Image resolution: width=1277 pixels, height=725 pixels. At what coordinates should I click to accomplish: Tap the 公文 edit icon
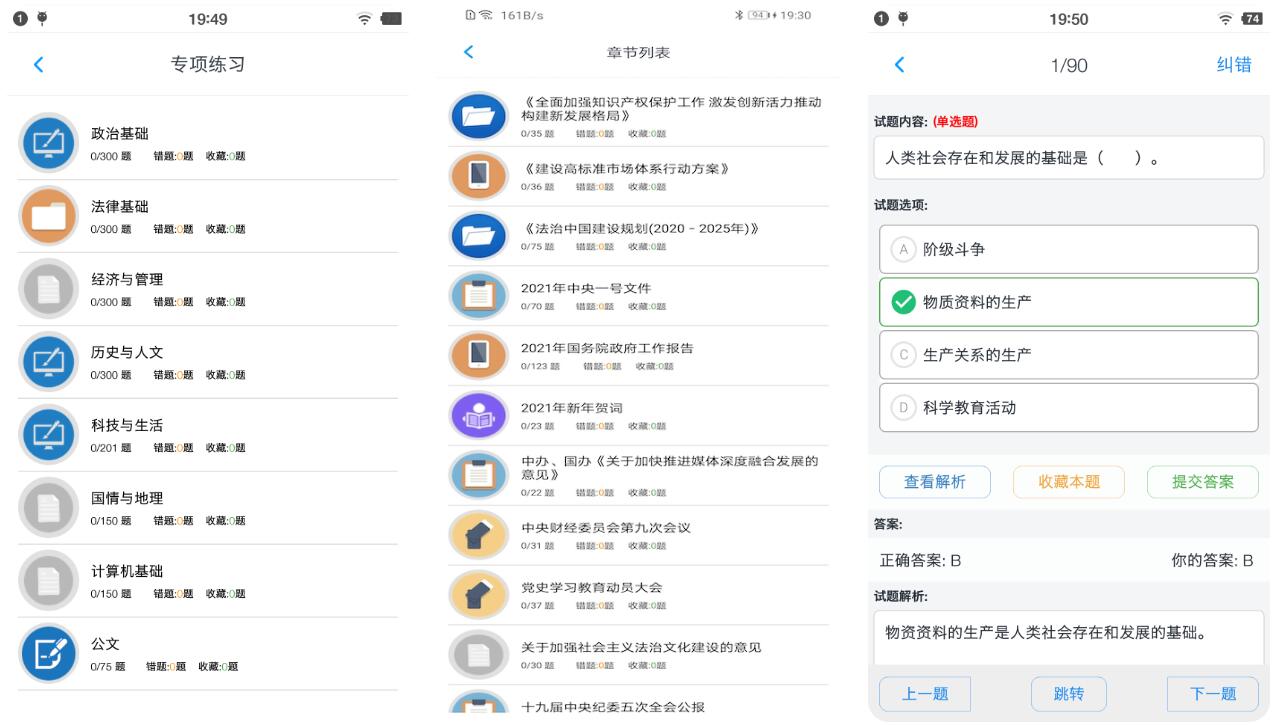[x=48, y=653]
